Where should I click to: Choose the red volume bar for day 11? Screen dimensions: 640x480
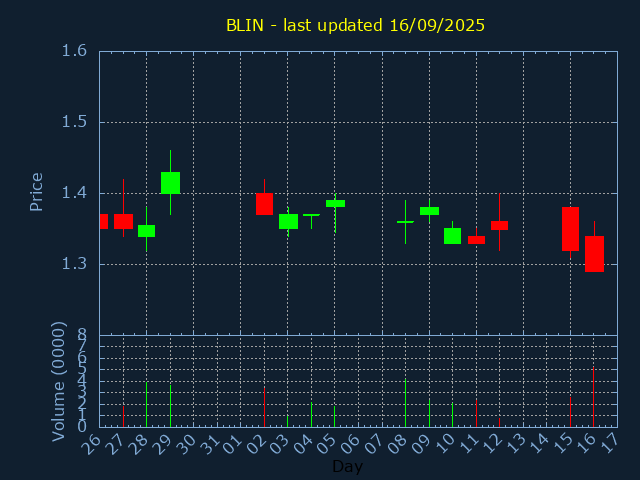(476, 413)
